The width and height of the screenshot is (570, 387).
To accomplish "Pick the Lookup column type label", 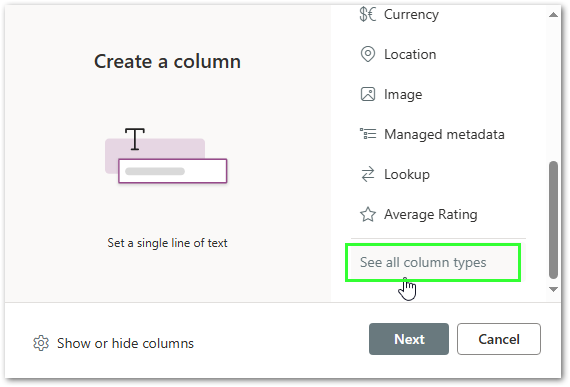I will [407, 174].
